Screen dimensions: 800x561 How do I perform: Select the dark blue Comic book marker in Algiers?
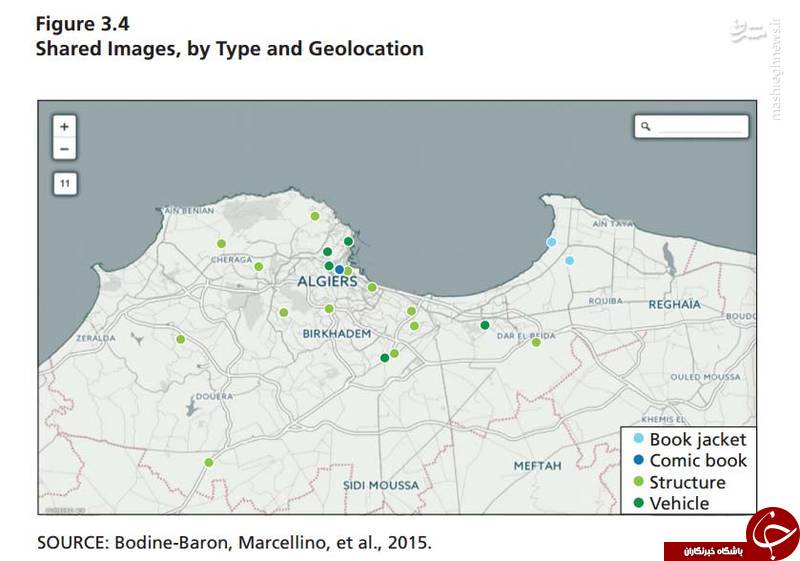click(339, 269)
